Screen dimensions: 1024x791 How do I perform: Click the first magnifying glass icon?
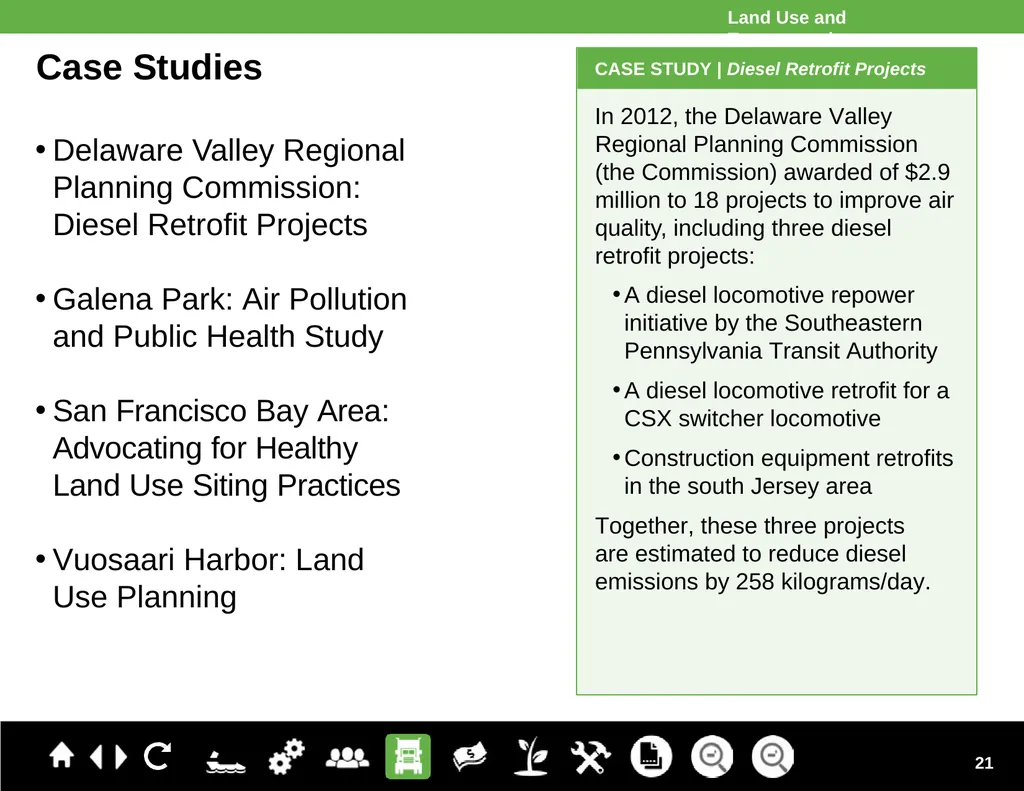click(x=712, y=756)
